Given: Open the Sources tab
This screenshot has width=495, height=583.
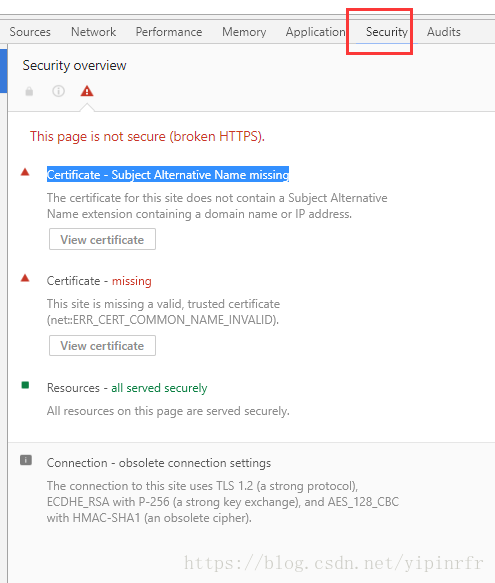Looking at the screenshot, I should click(x=30, y=32).
